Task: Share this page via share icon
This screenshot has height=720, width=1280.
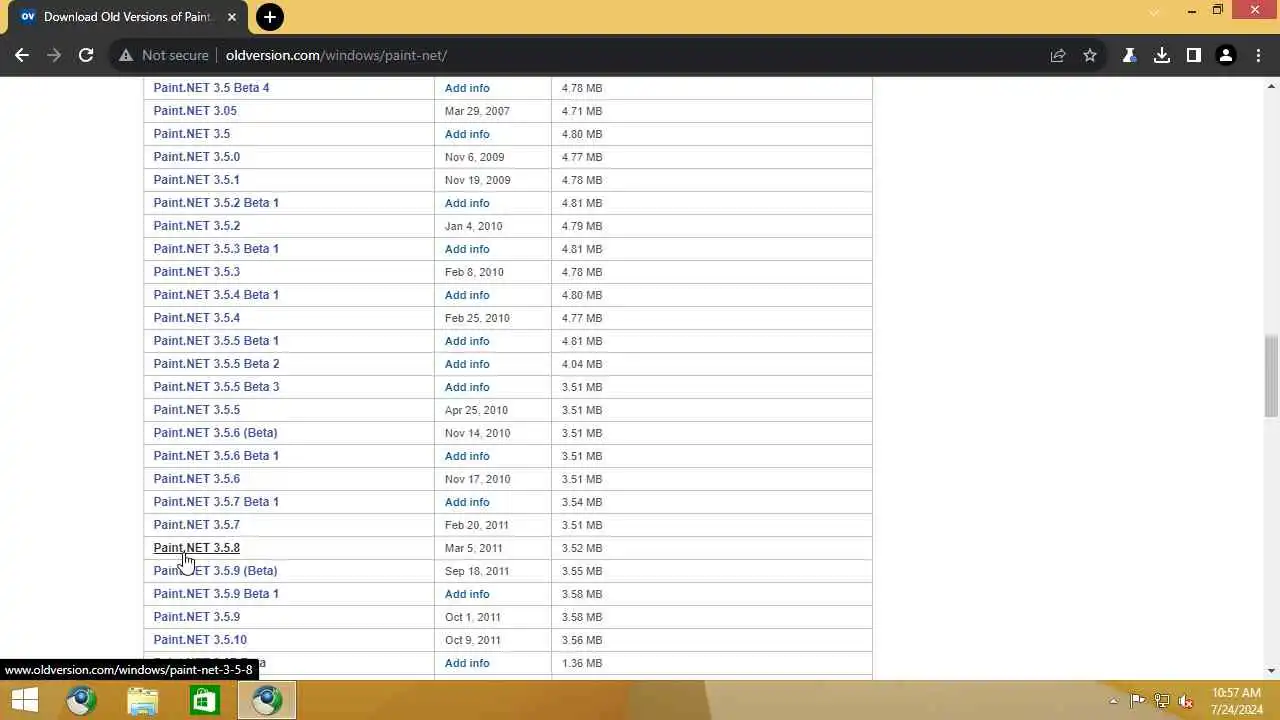Action: coord(1058,55)
